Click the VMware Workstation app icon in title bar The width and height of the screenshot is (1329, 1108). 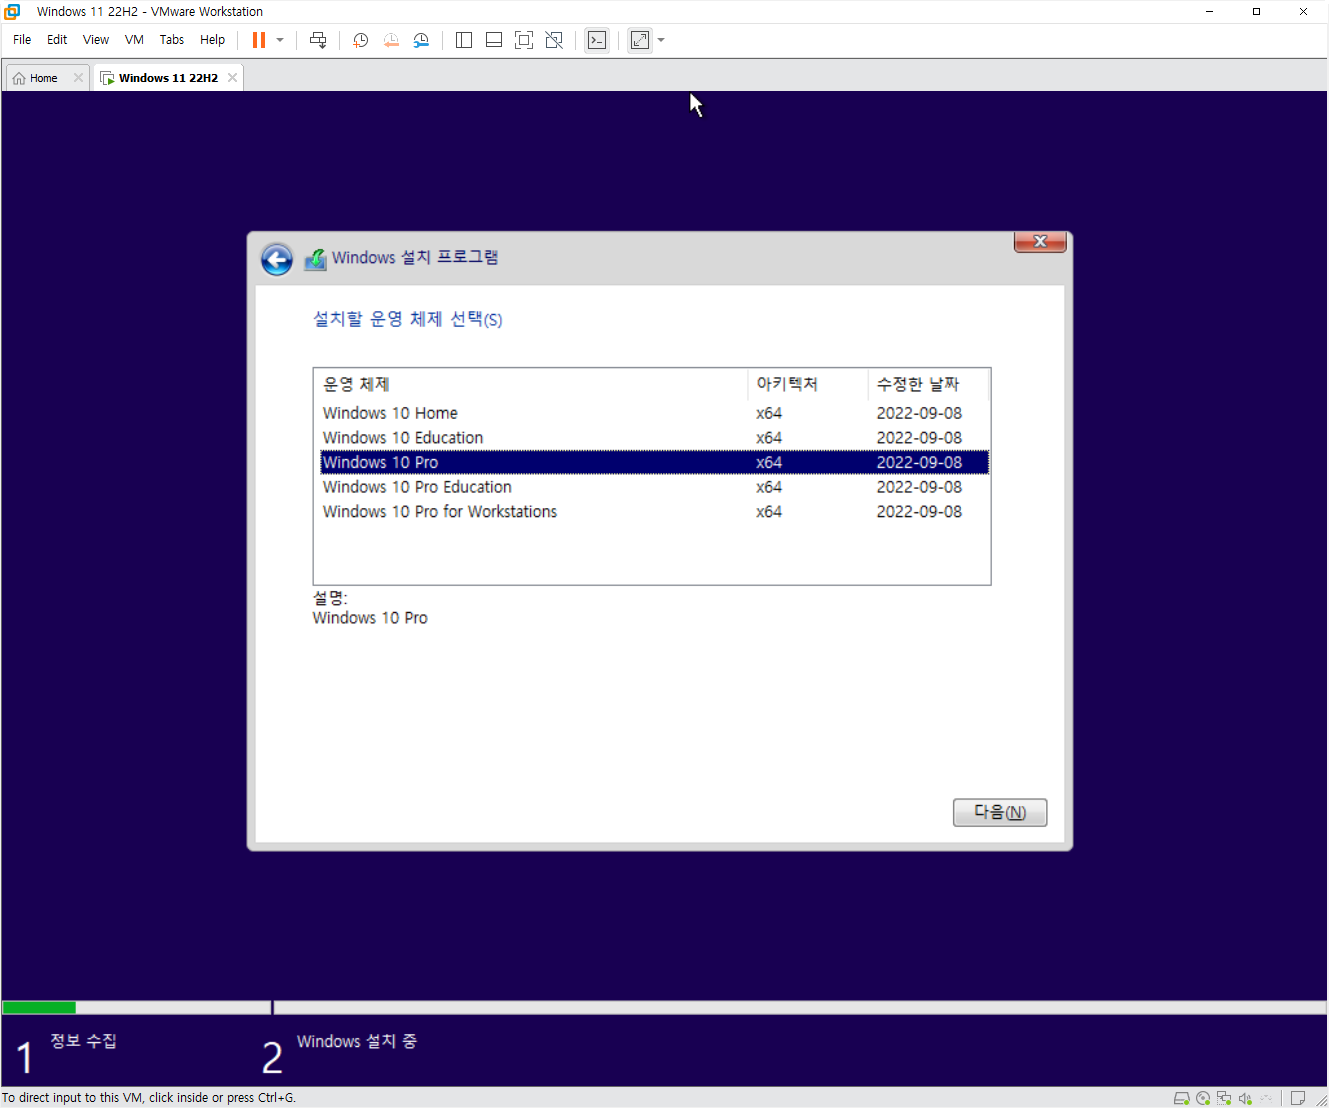click(x=12, y=12)
